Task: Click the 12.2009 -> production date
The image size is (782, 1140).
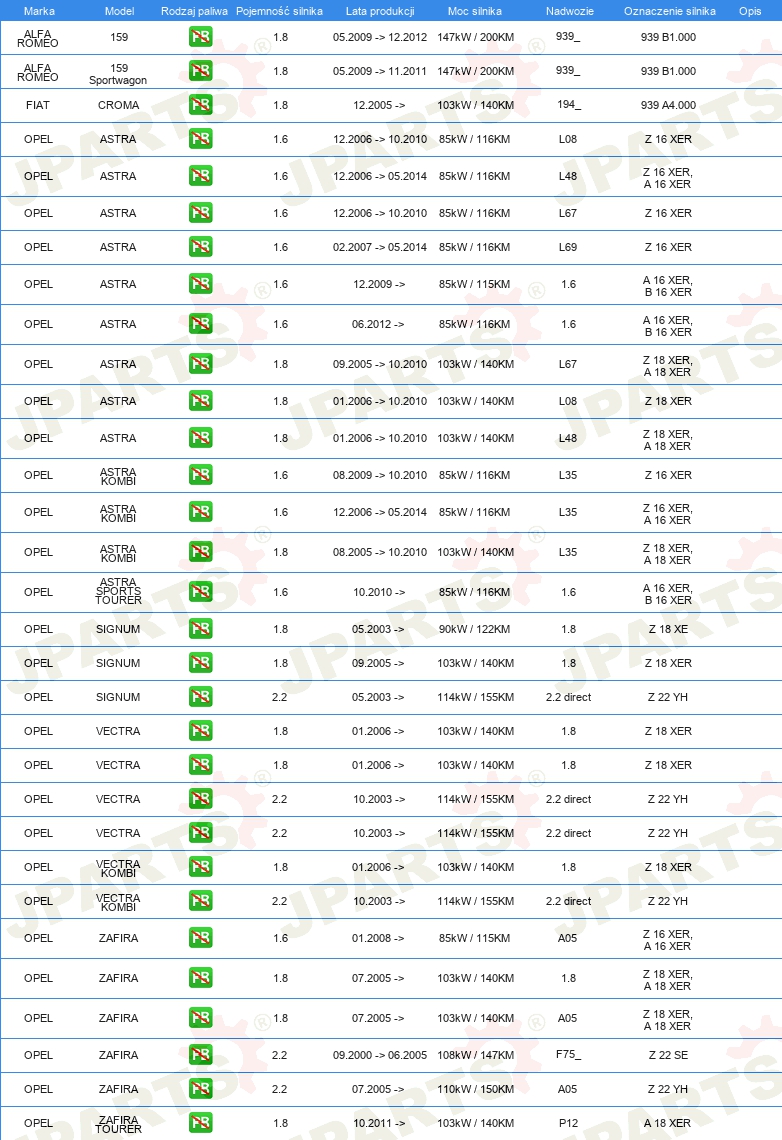Action: click(x=379, y=284)
